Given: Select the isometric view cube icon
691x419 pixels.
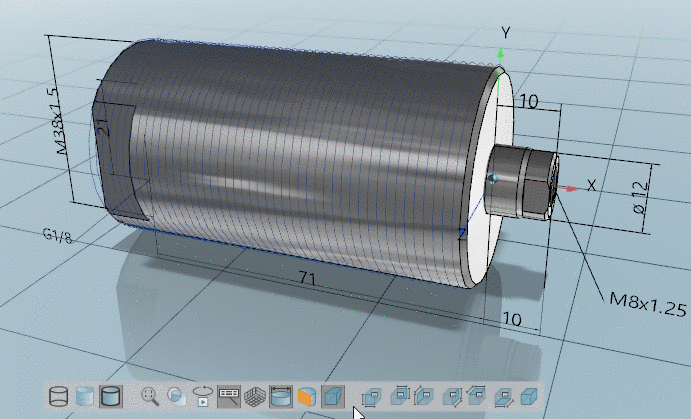Looking at the screenshot, I should (529, 396).
